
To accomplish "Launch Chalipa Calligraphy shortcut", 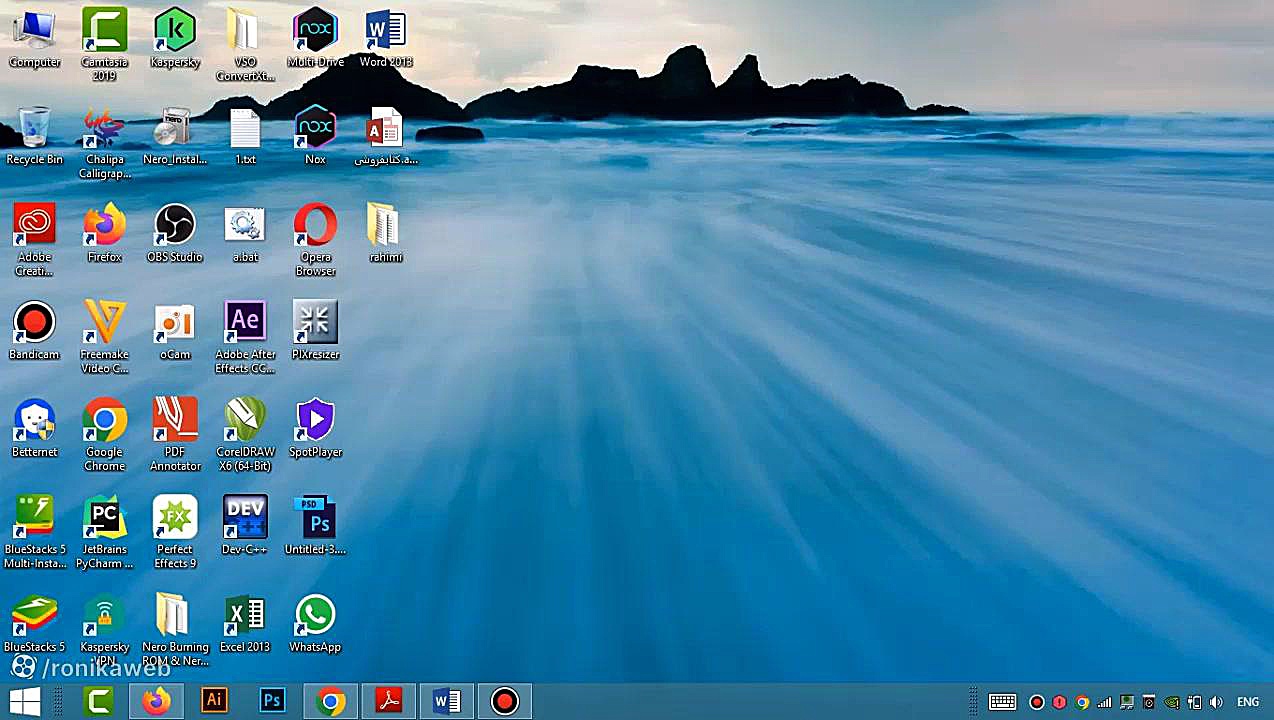I will click(104, 142).
